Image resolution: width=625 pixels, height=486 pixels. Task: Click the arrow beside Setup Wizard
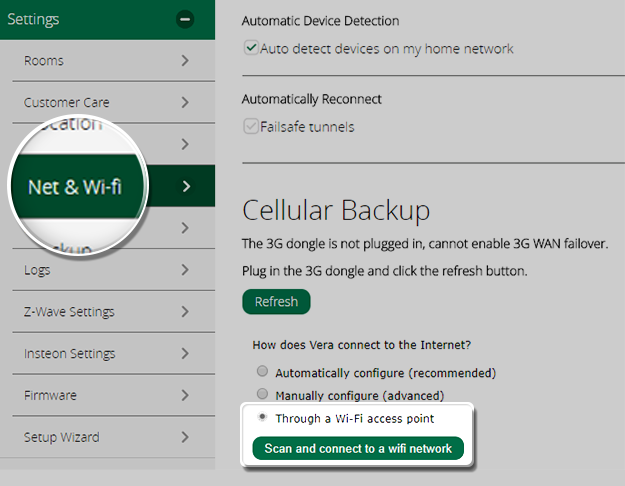185,438
